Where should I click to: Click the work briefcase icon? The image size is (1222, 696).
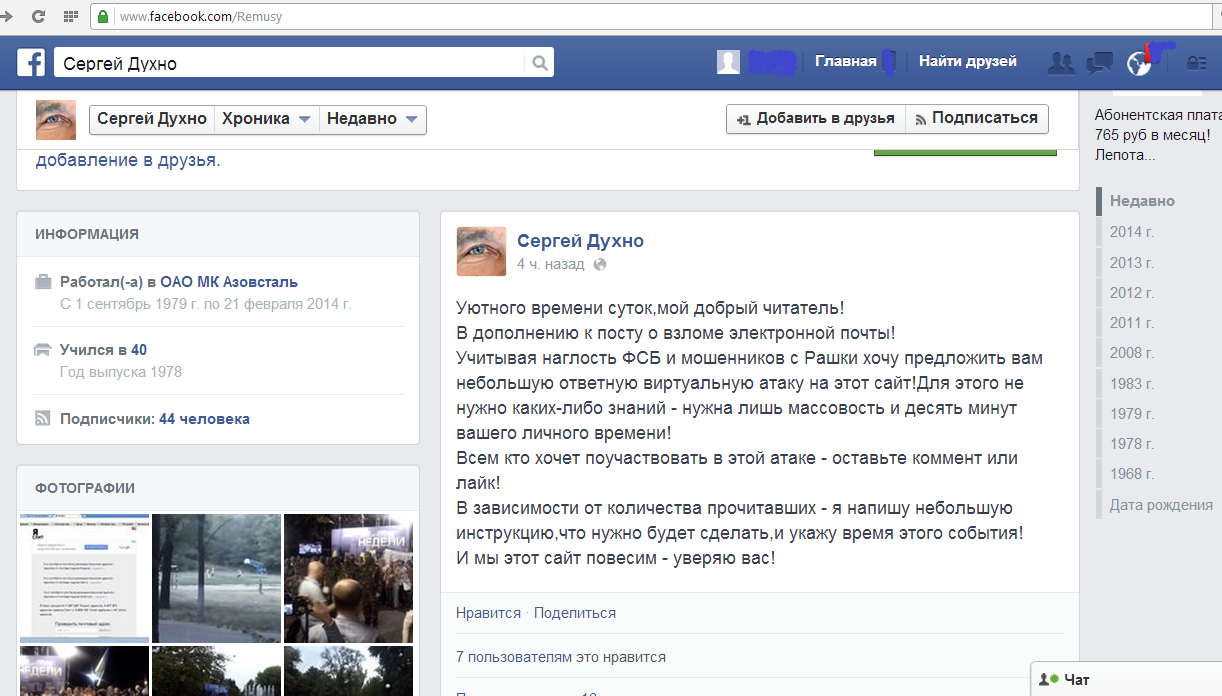pos(43,282)
